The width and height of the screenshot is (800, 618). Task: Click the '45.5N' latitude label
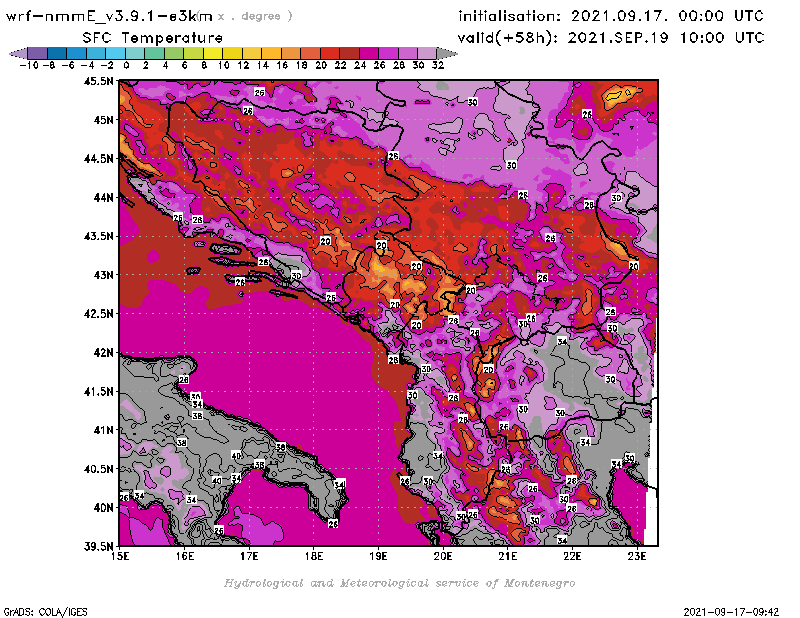[x=98, y=81]
